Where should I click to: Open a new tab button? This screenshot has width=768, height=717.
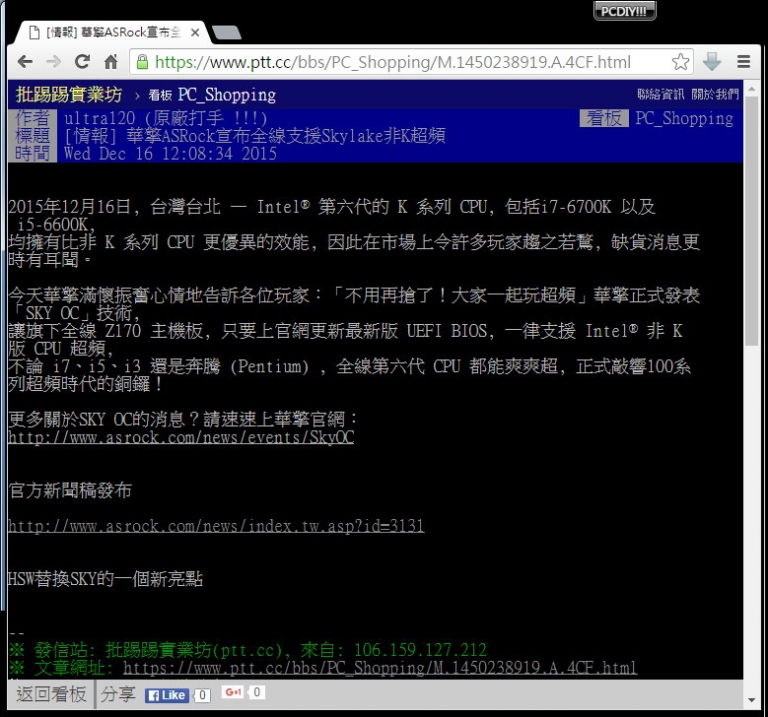(x=227, y=33)
